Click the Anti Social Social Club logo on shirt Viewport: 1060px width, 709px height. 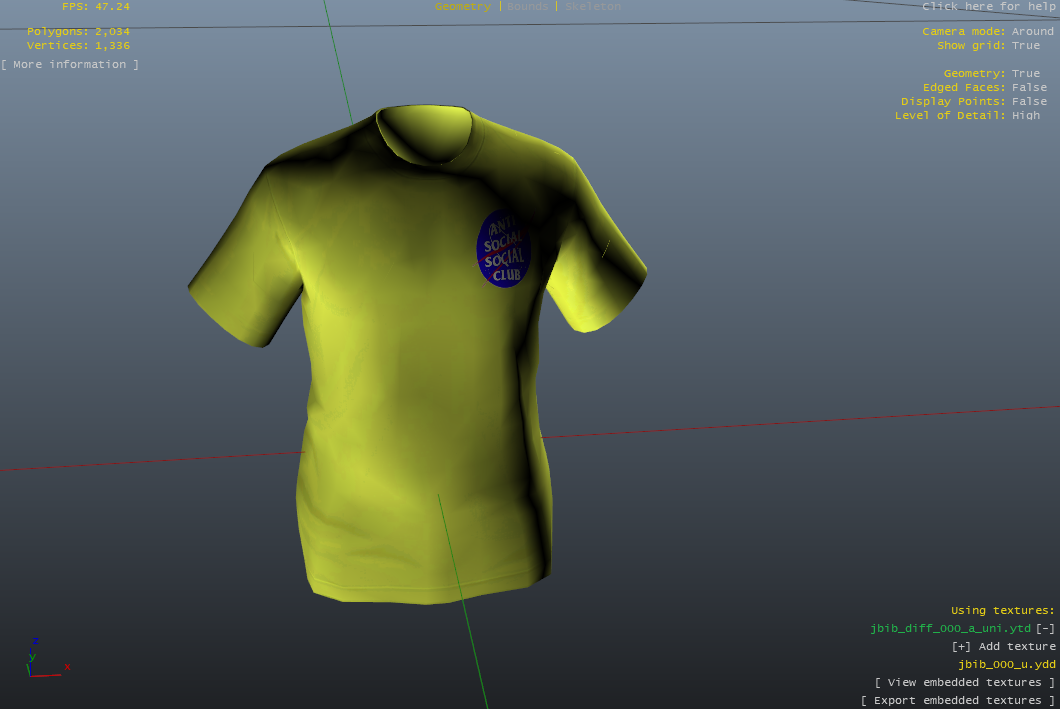(x=503, y=249)
